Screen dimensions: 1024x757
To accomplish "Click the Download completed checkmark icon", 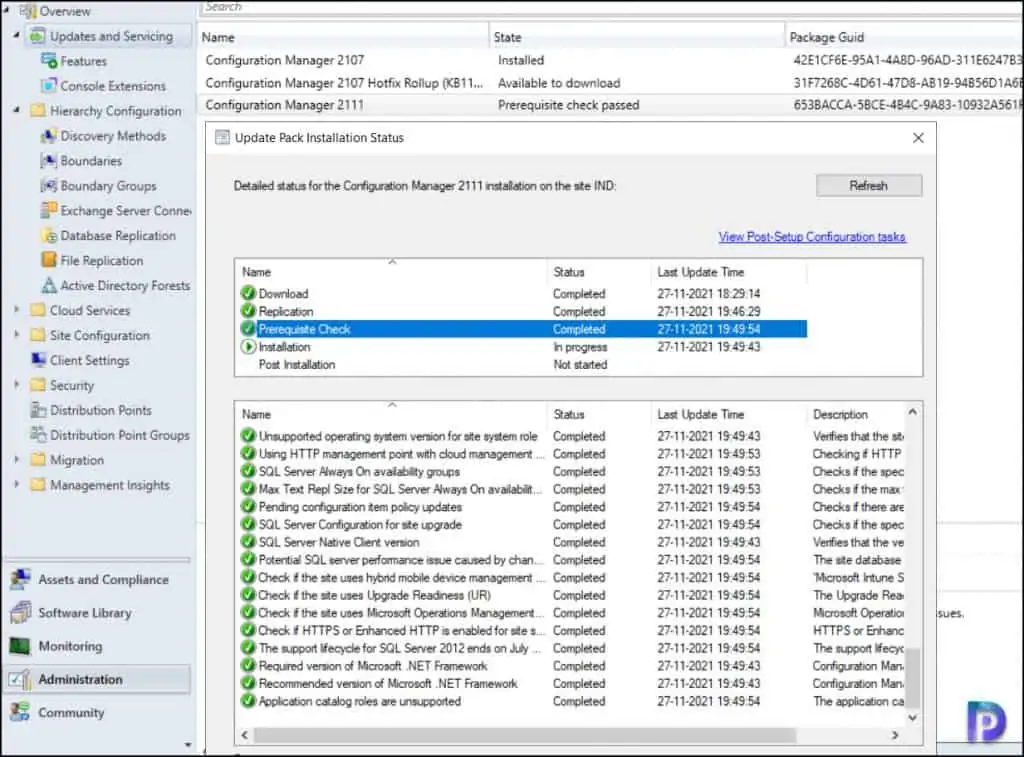I will pyautogui.click(x=248, y=293).
